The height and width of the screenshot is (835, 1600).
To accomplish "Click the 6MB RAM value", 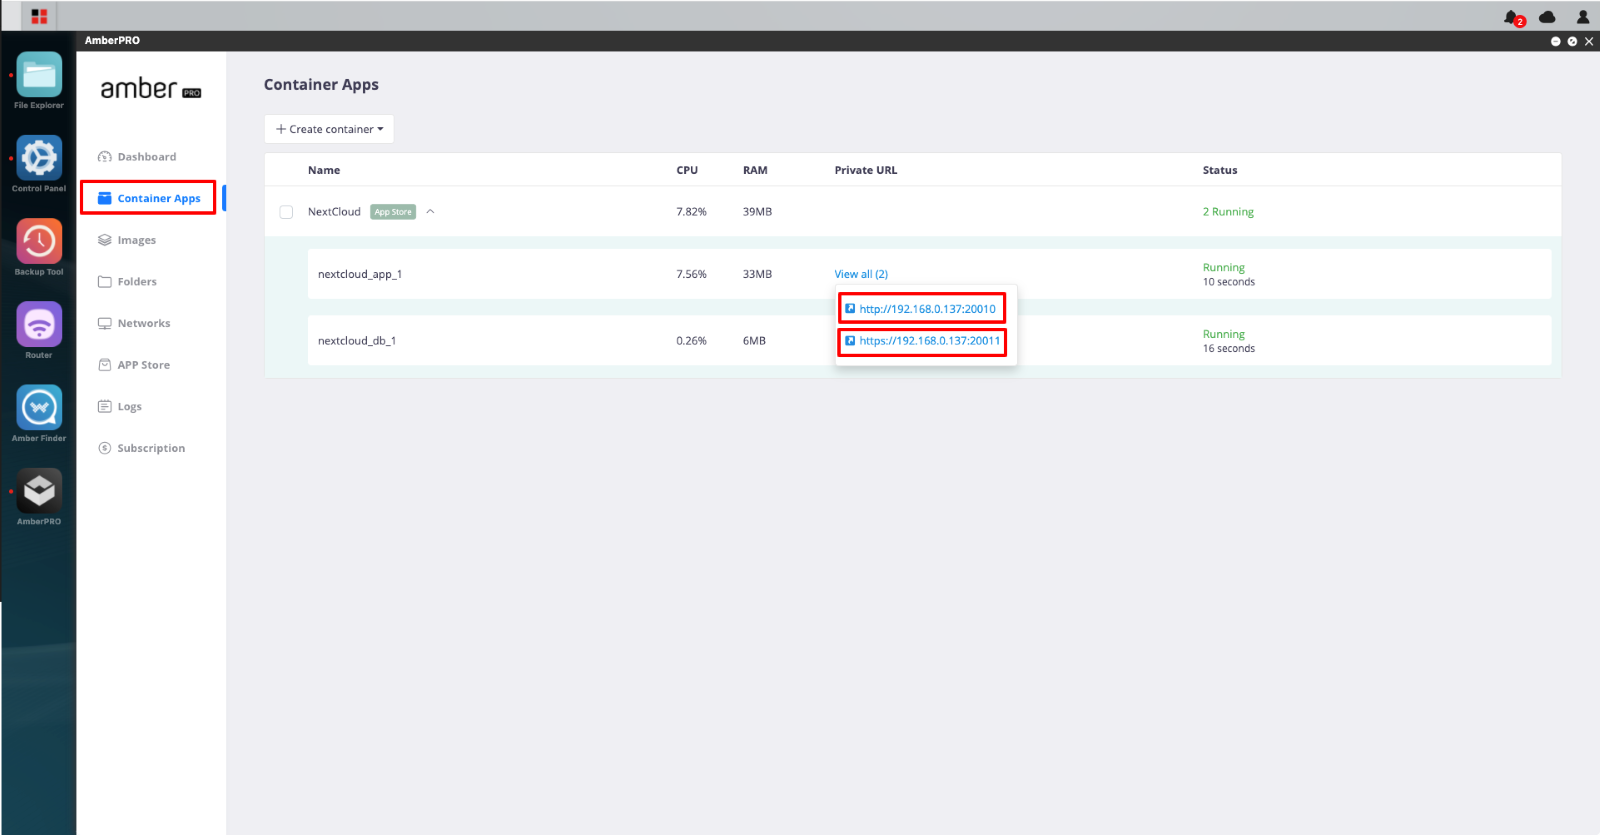I will pos(754,341).
